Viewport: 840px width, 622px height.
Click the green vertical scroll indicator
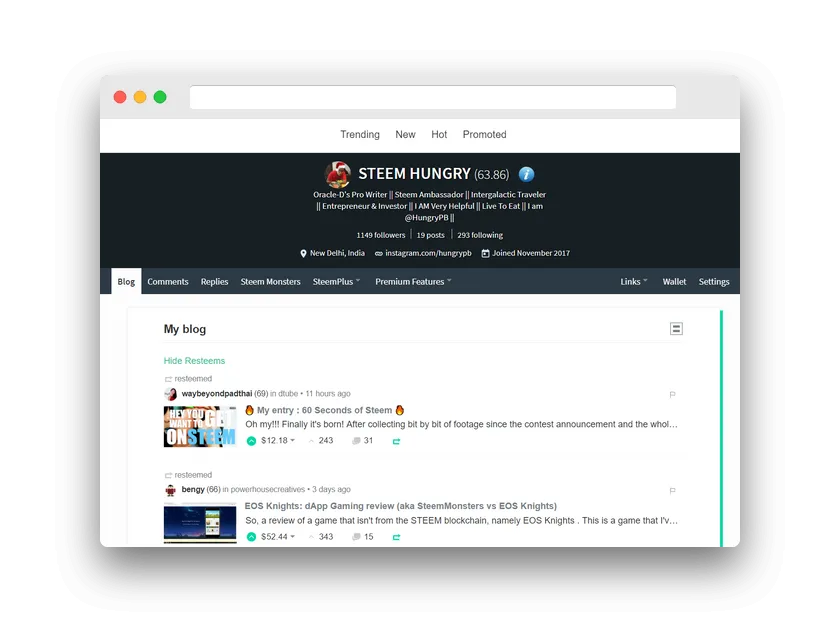pos(721,428)
